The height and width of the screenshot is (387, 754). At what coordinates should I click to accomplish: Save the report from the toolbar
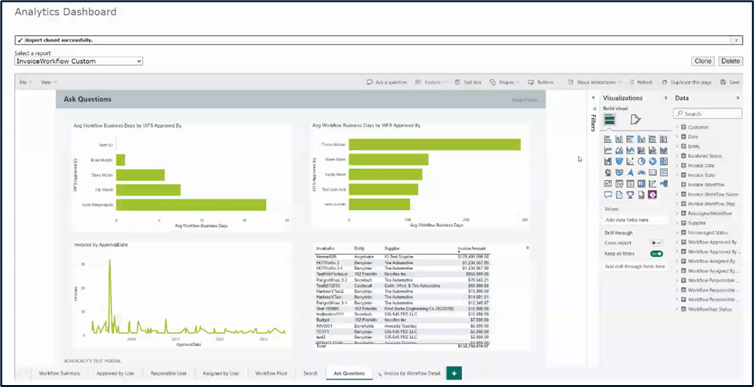pyautogui.click(x=730, y=82)
